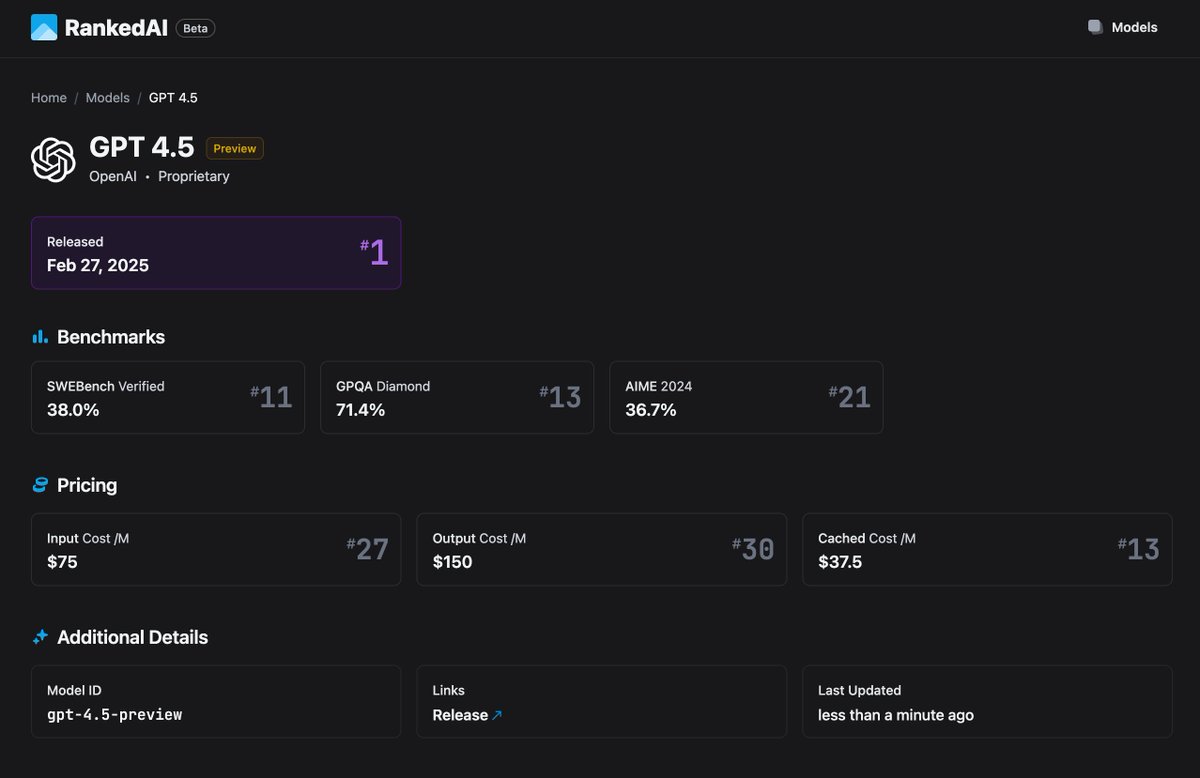Screen dimensions: 1200x778
Task: Click the Preview badge
Action: 235,148
